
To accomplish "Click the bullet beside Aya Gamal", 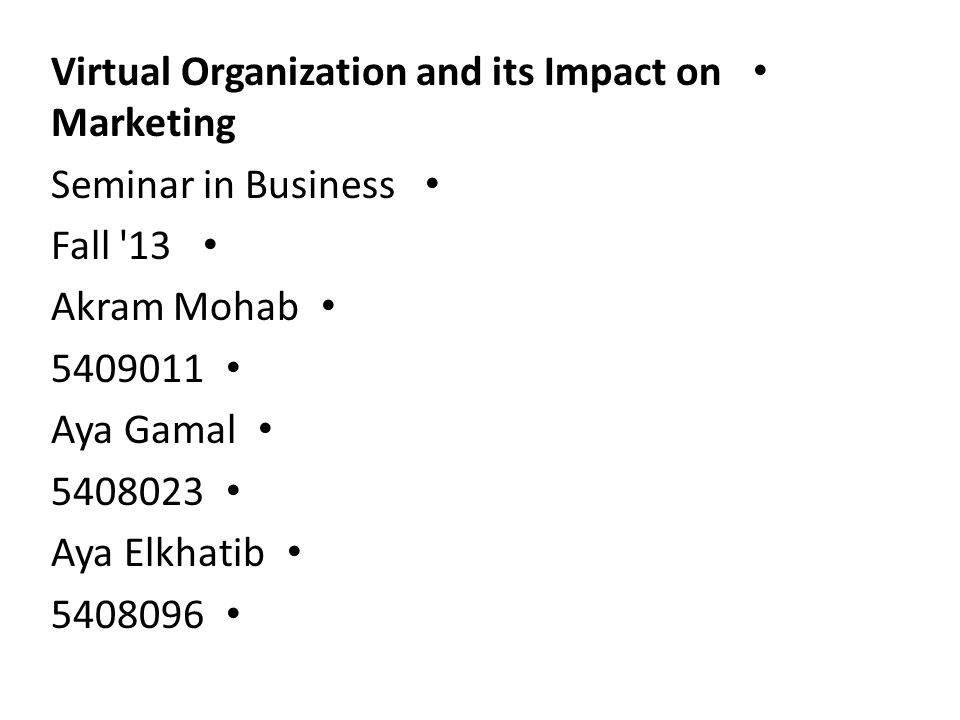I will coord(266,429).
